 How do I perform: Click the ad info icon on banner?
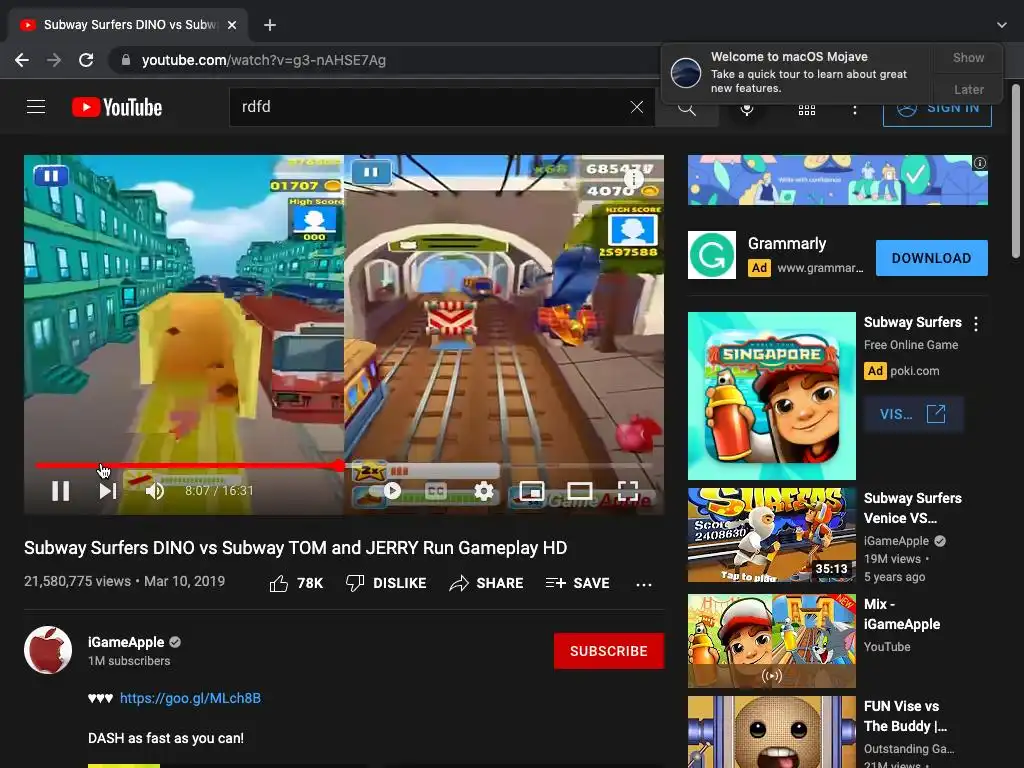980,163
